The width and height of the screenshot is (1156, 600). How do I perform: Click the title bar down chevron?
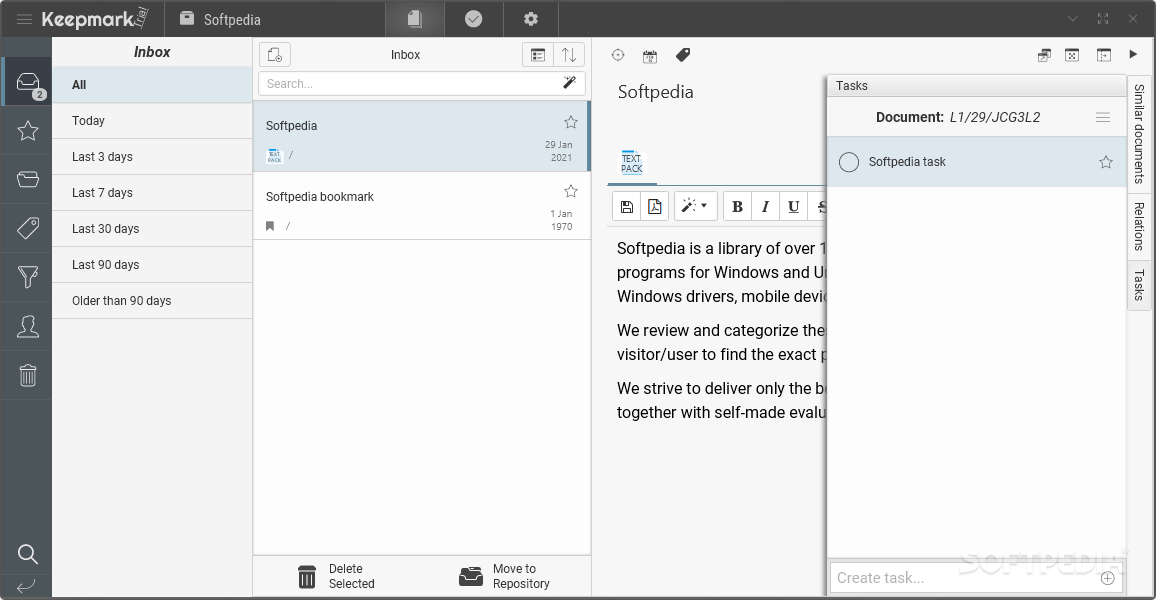[x=1073, y=19]
